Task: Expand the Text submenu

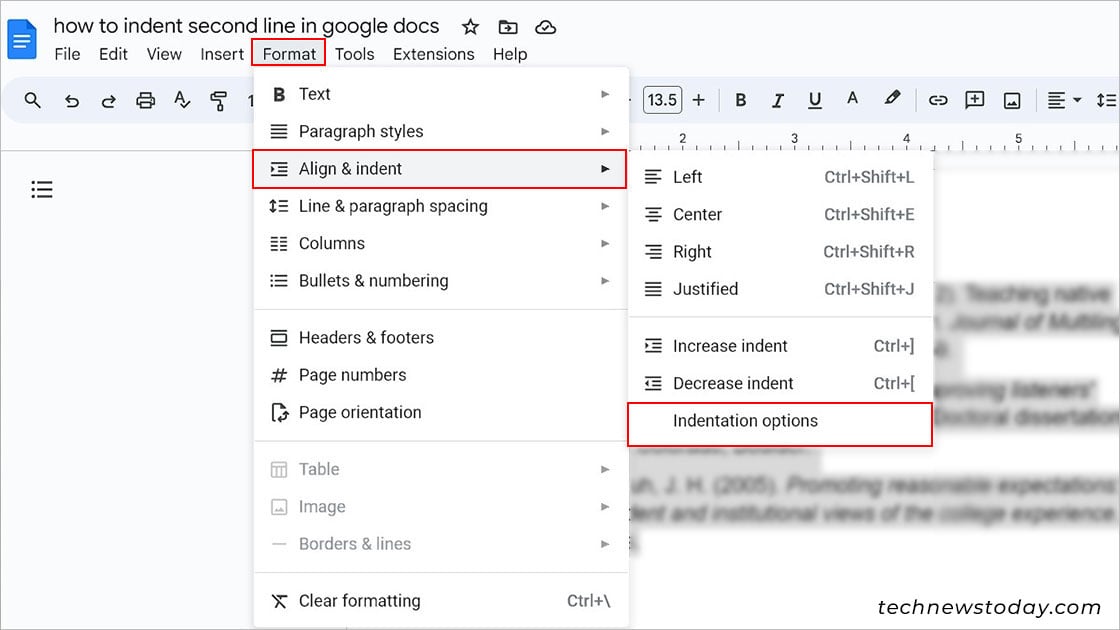Action: click(441, 94)
